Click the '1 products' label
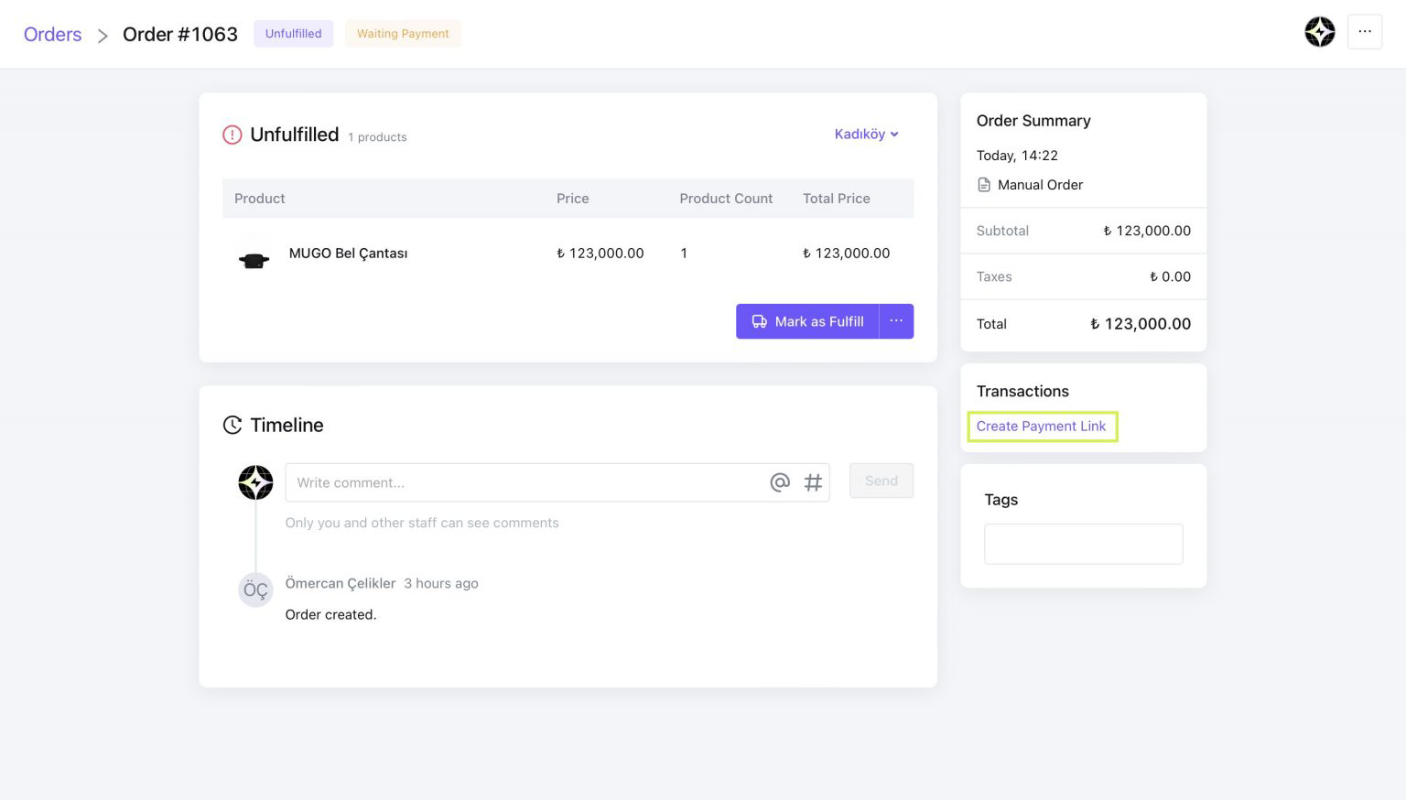The height and width of the screenshot is (800, 1406). coord(377,137)
